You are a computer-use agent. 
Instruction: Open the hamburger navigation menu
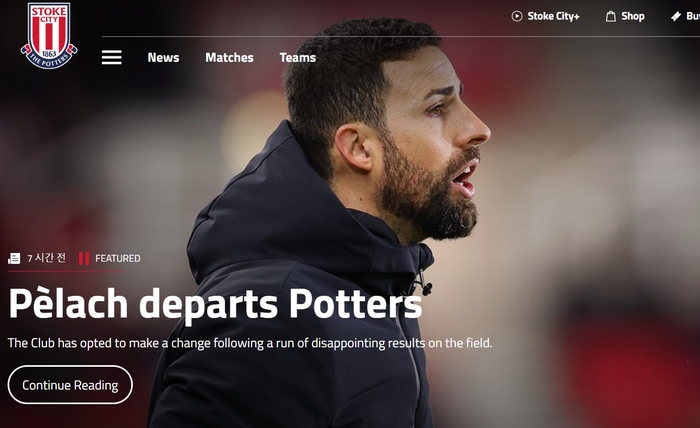[112, 57]
